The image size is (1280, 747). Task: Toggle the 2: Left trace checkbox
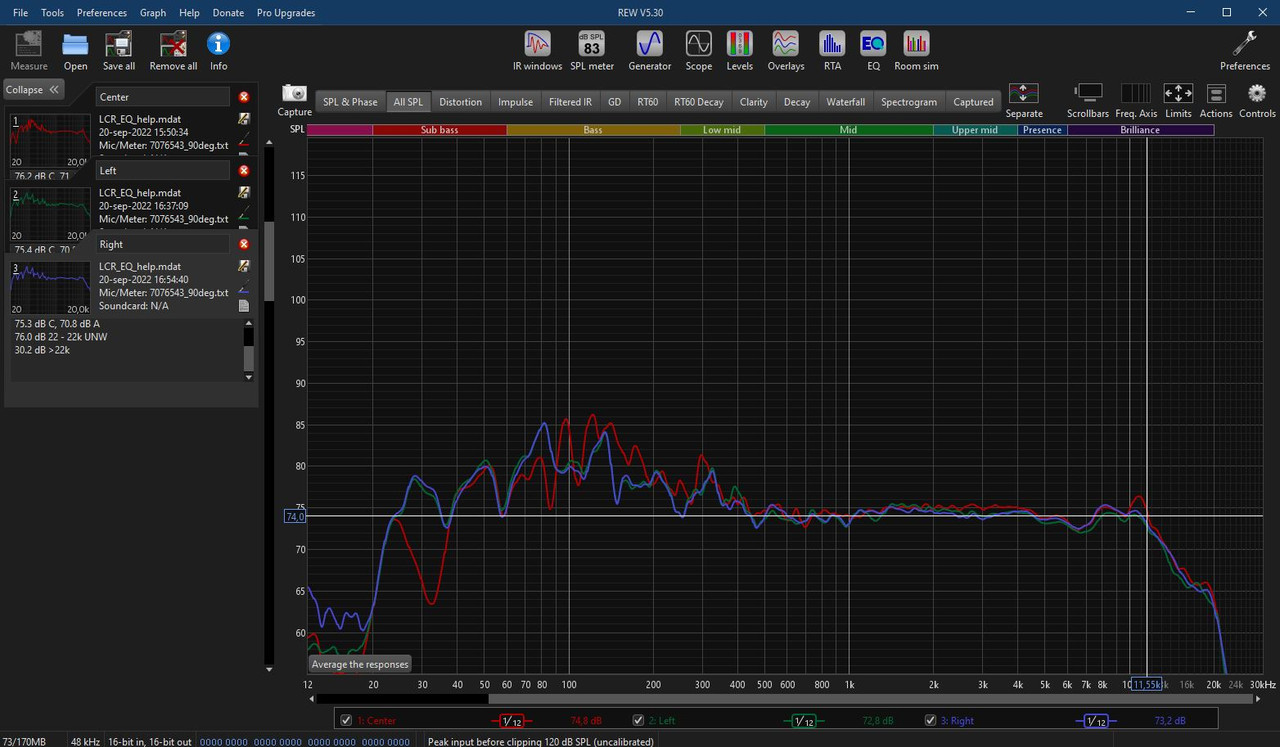tap(638, 720)
